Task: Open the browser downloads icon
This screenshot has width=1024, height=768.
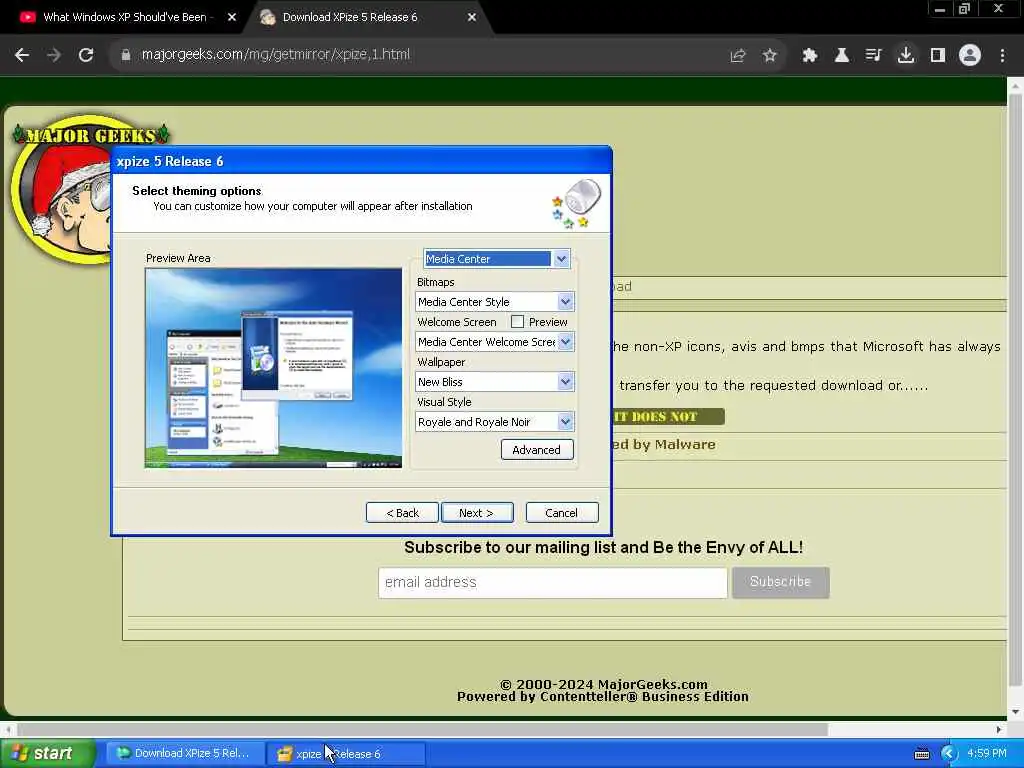Action: (906, 55)
